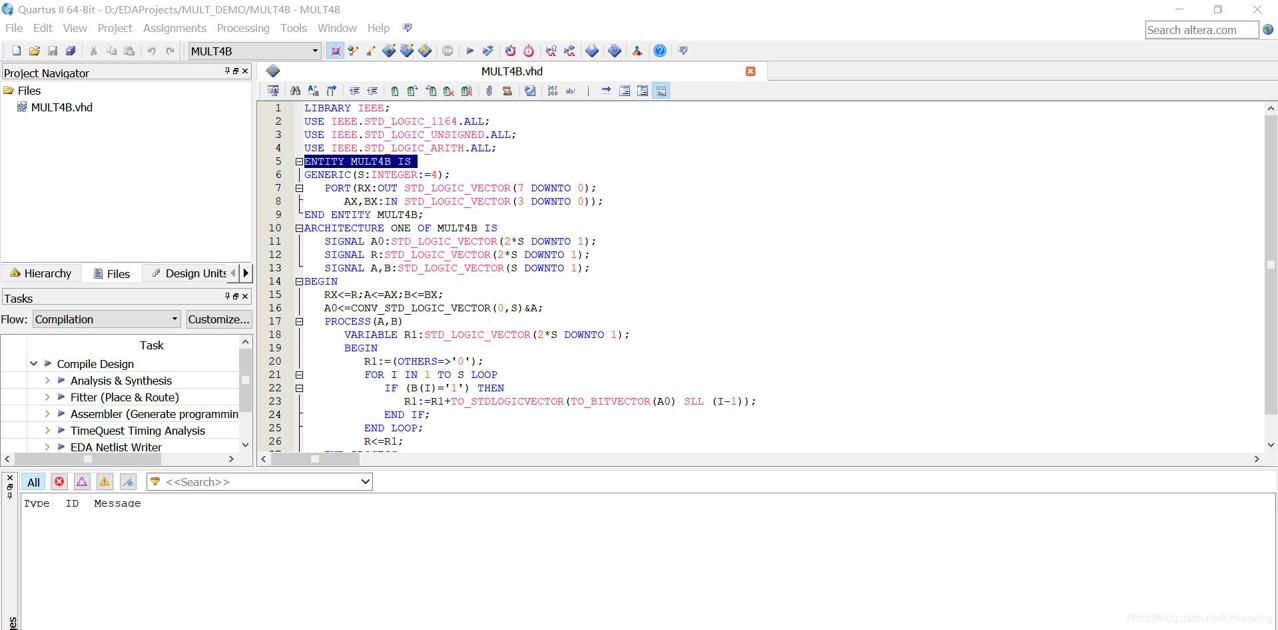Show All messages filter
This screenshot has height=630, width=1278.
[x=33, y=482]
